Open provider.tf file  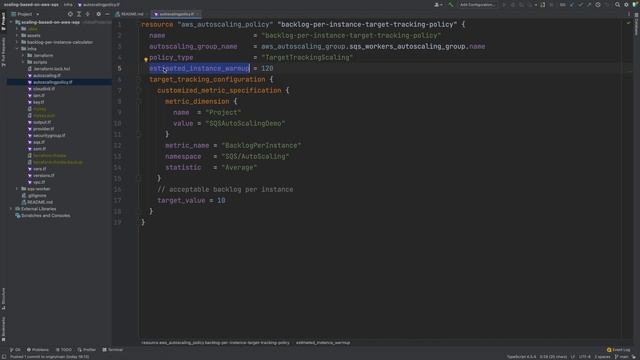point(43,129)
